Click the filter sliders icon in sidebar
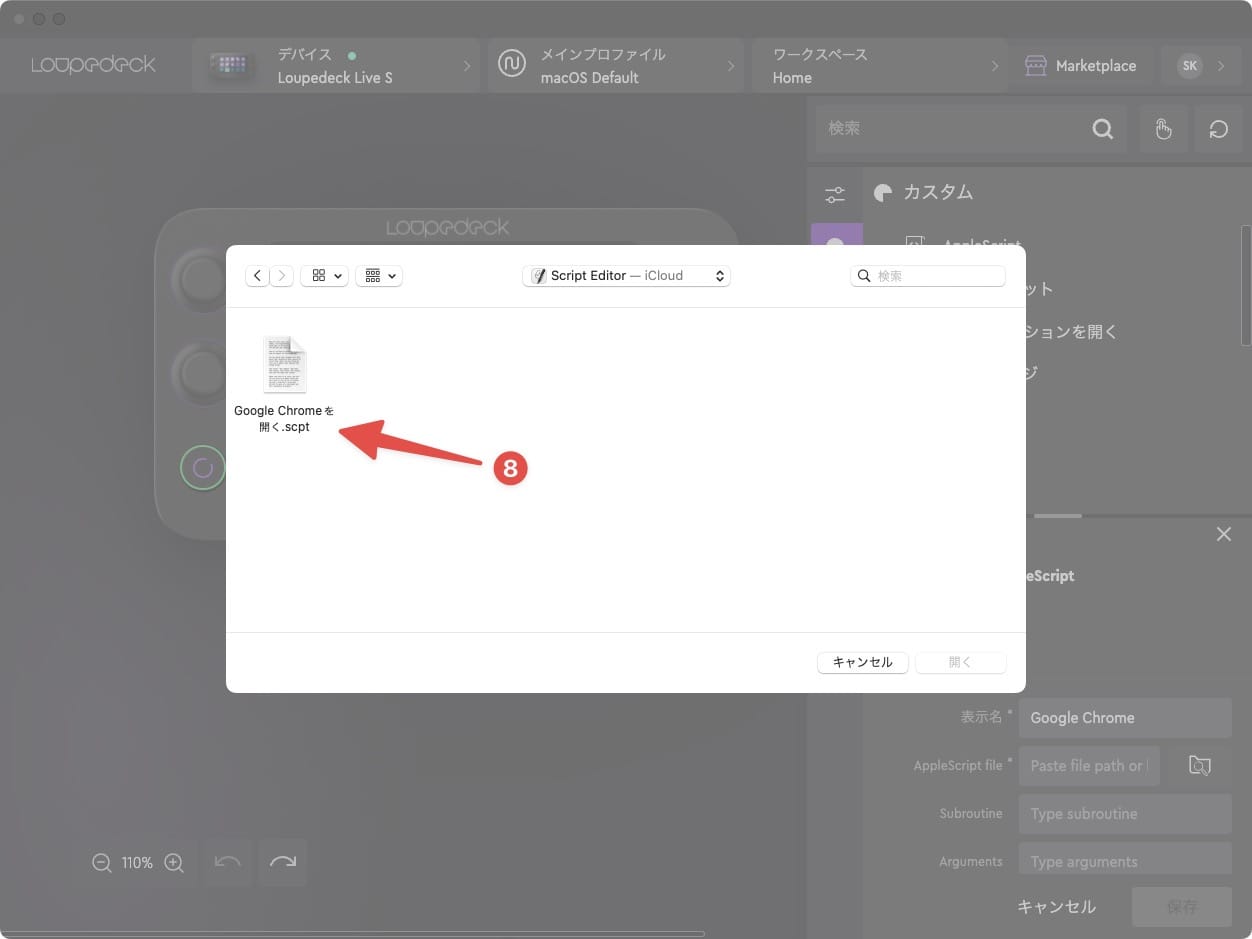 [x=835, y=195]
